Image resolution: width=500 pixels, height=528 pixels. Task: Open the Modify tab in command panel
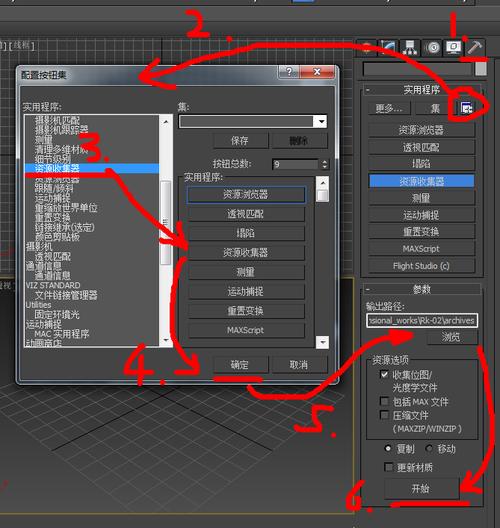point(388,47)
